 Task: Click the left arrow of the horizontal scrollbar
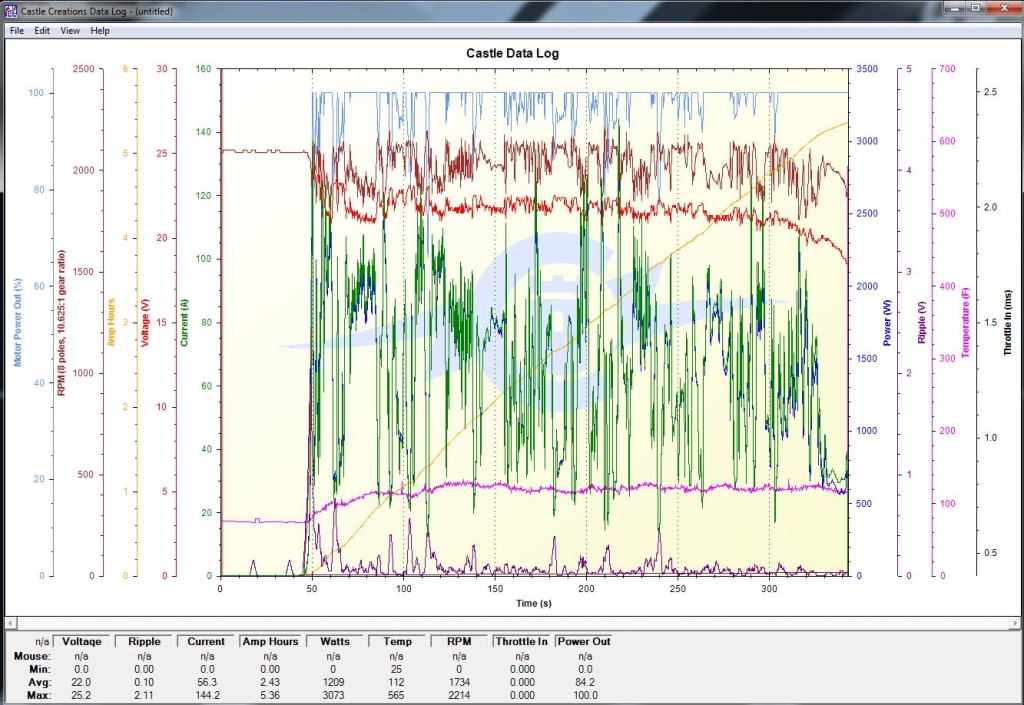10,623
